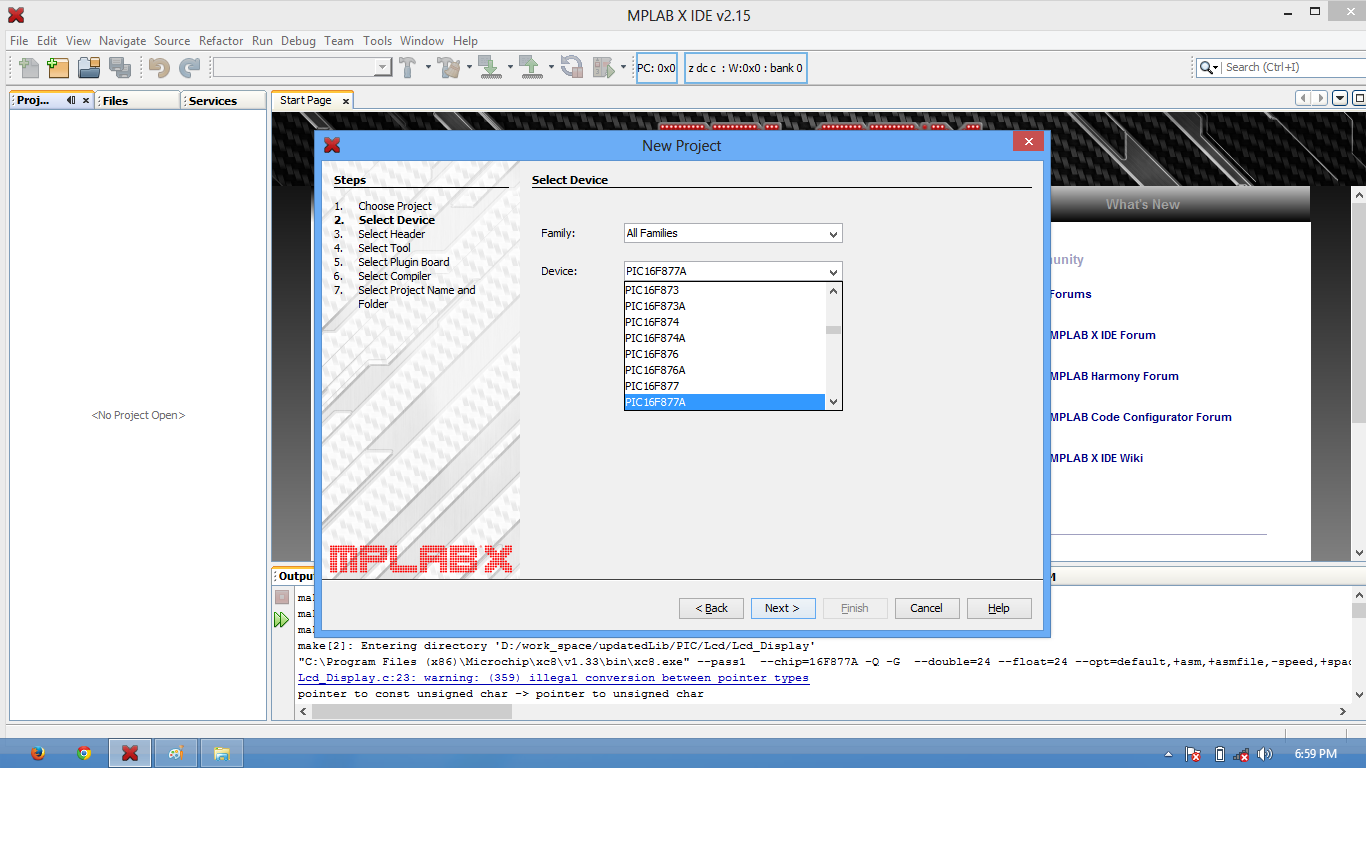Click the Clean and Build hammer-broom icon
This screenshot has width=1366, height=846.
(449, 68)
